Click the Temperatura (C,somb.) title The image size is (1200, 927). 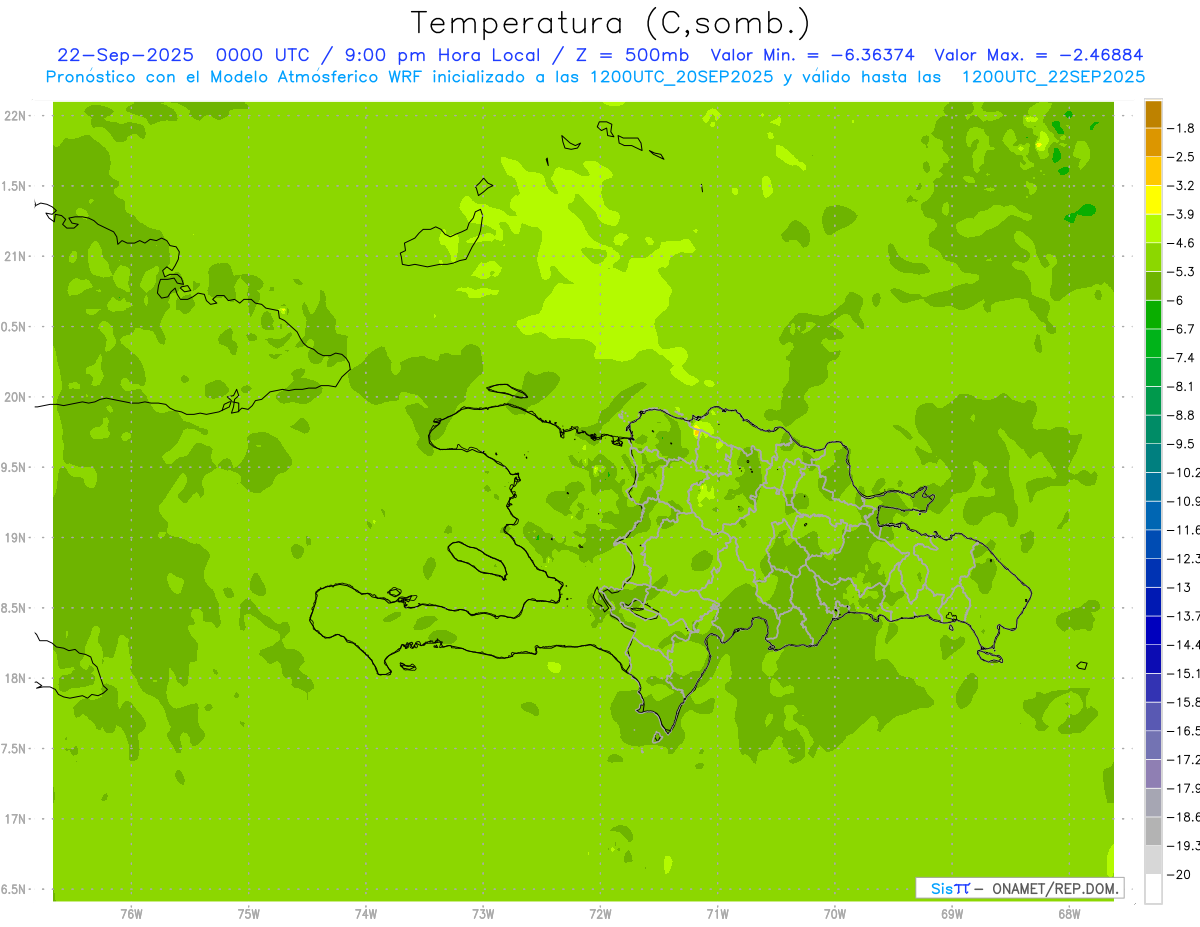click(x=610, y=23)
